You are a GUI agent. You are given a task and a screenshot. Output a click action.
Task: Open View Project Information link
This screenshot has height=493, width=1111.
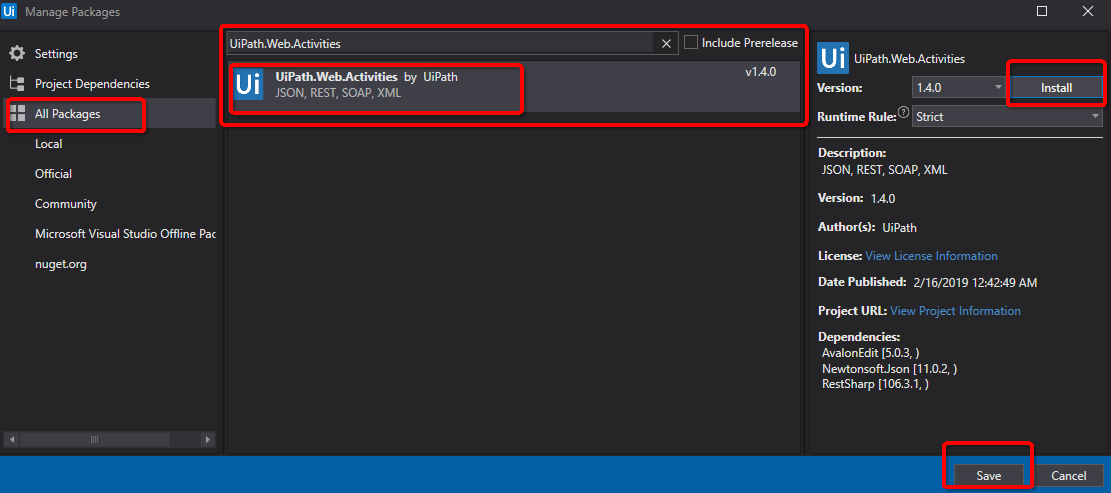[955, 311]
